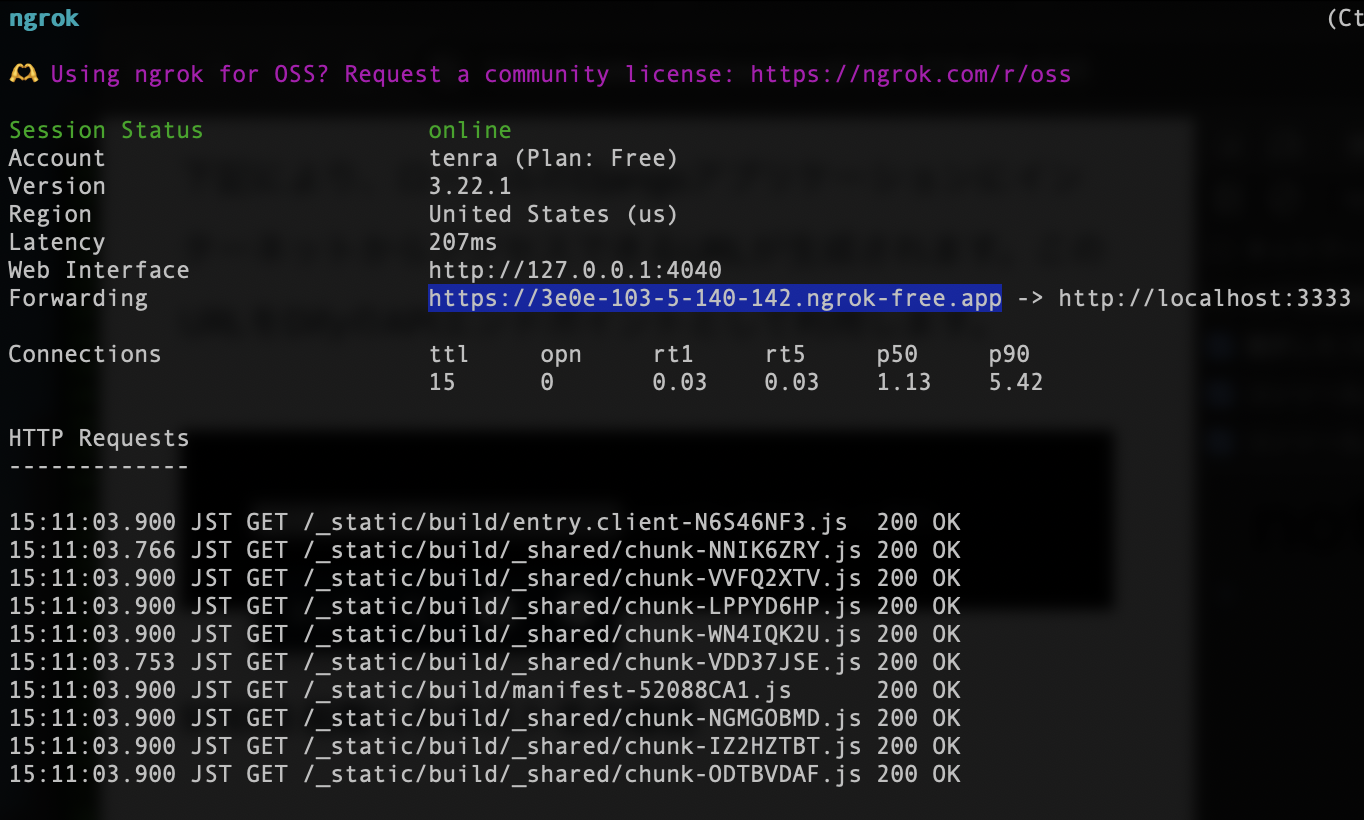
Task: Open the highlighted ngrok-free.app forwarding URL
Action: point(715,298)
